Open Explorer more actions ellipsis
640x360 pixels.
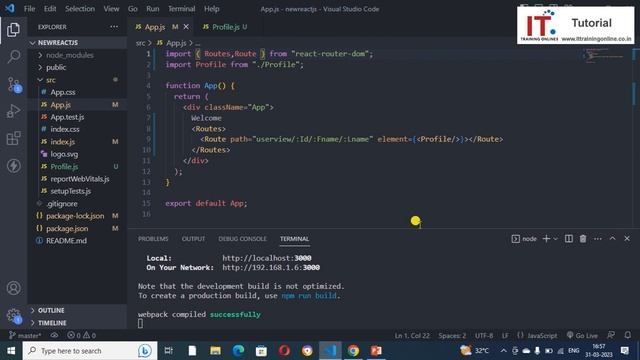[x=114, y=27]
